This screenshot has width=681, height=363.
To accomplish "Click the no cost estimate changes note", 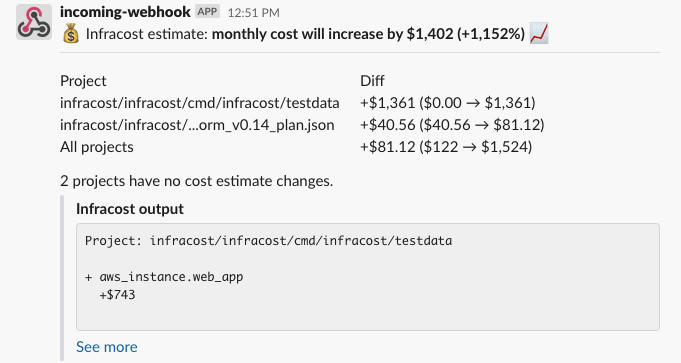I will (197, 181).
